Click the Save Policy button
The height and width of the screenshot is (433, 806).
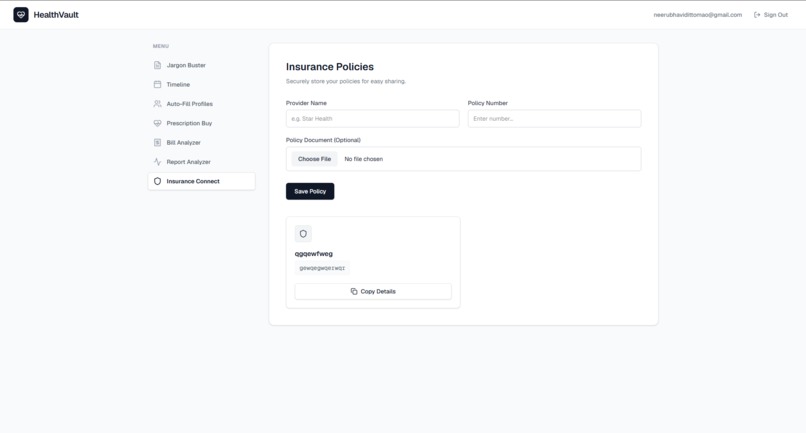pos(310,191)
